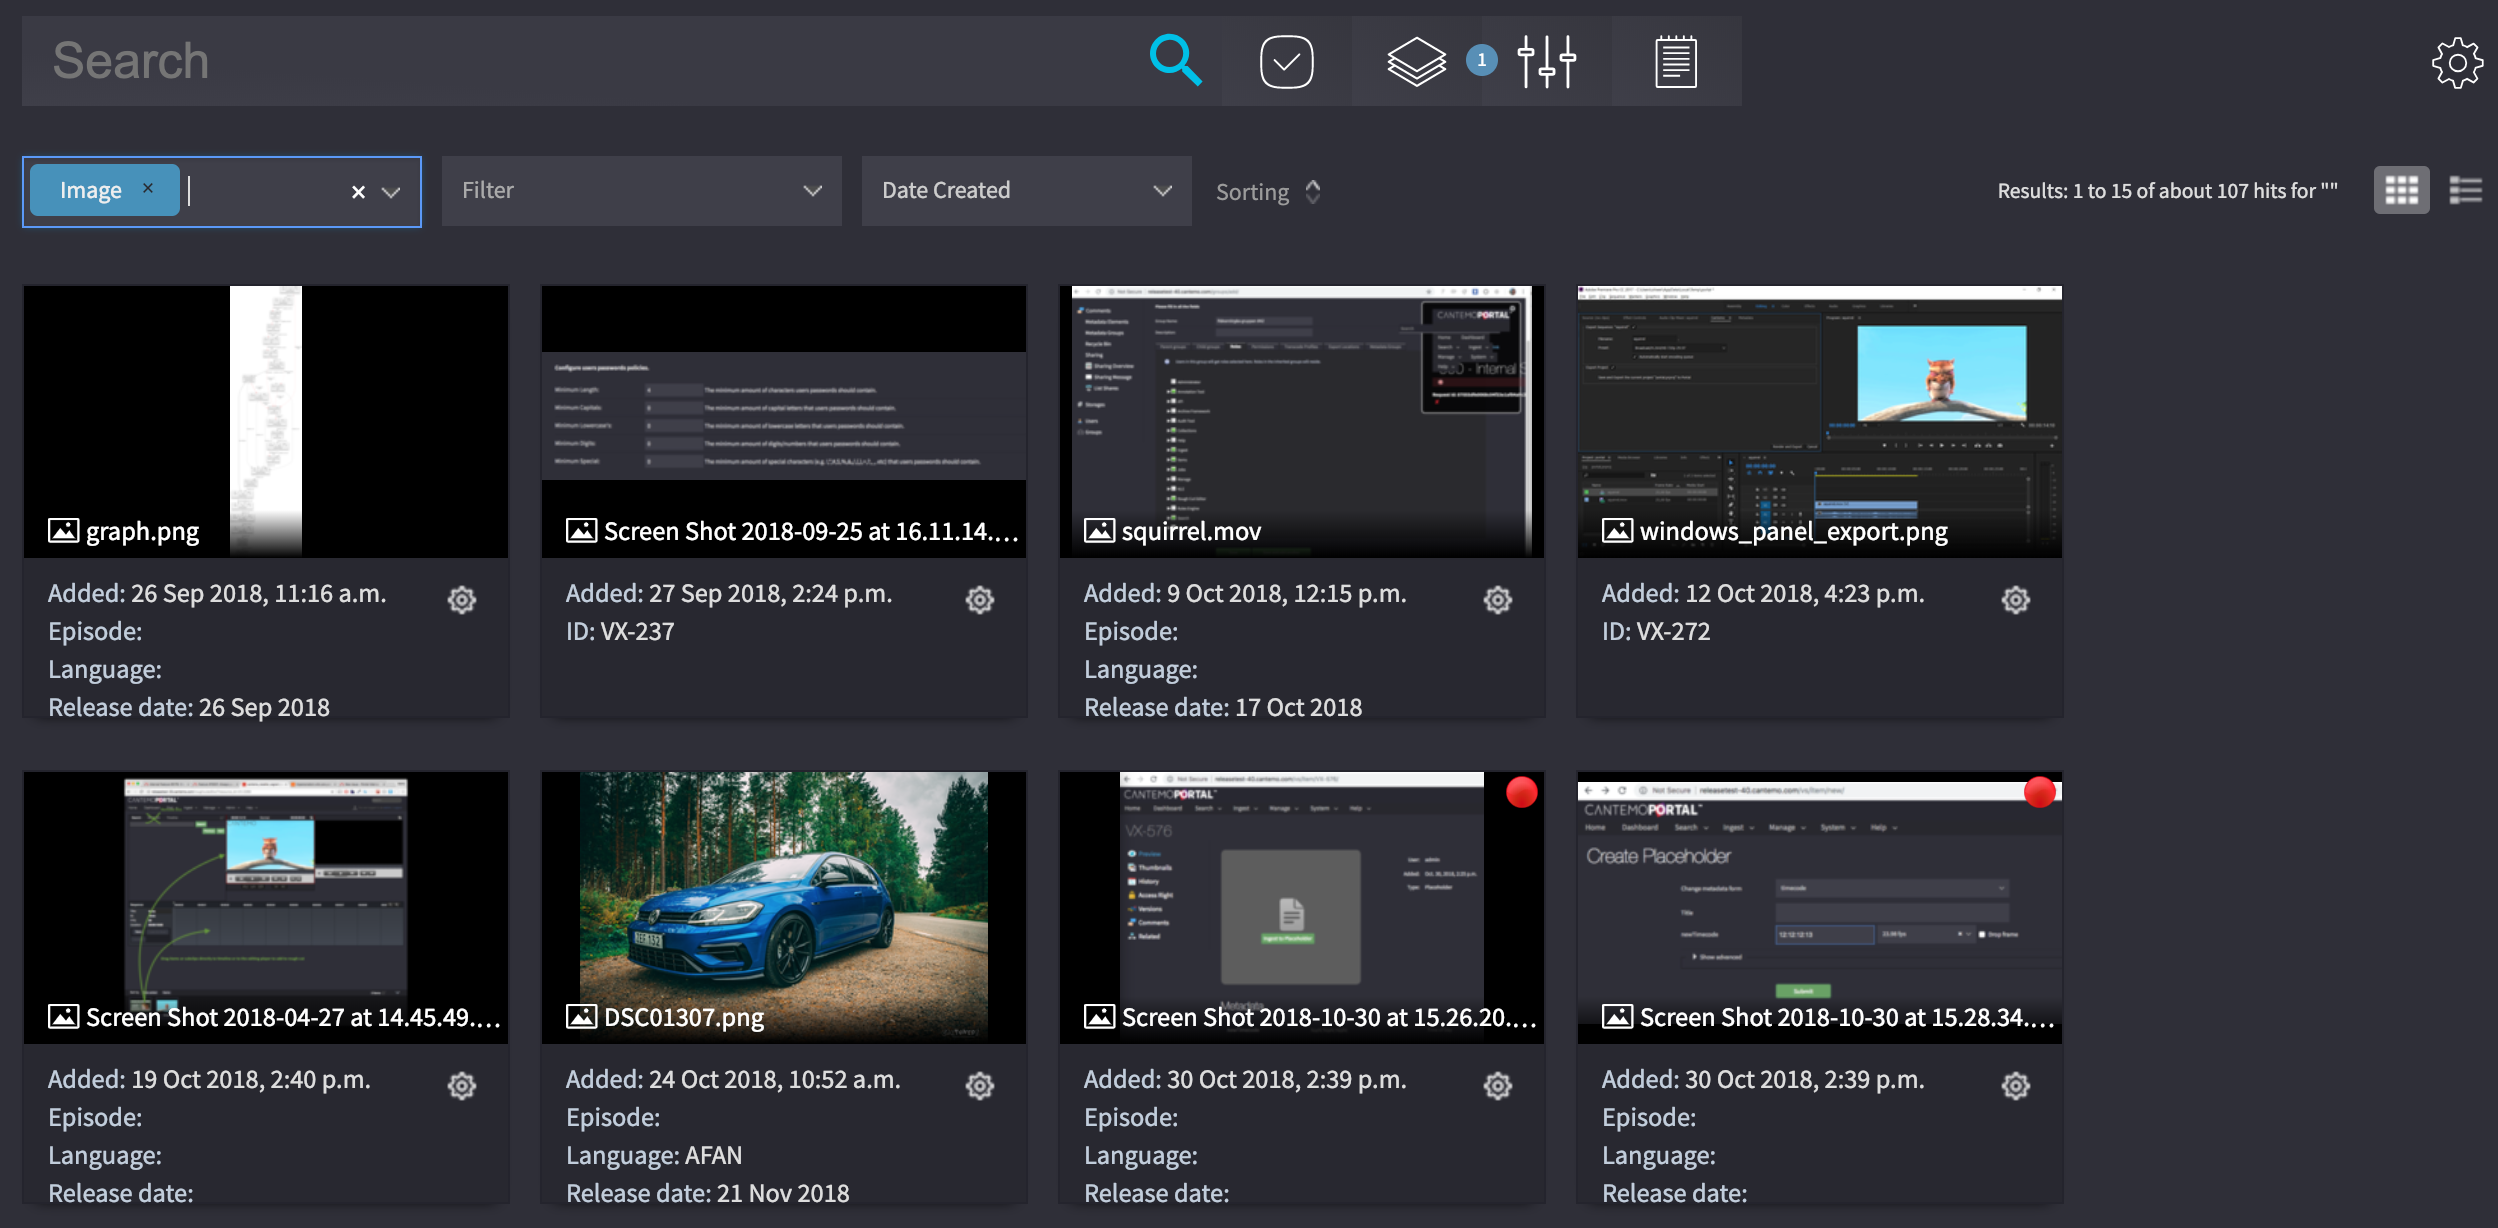Open graph.png thumbnail
2498x1228 pixels.
point(266,421)
